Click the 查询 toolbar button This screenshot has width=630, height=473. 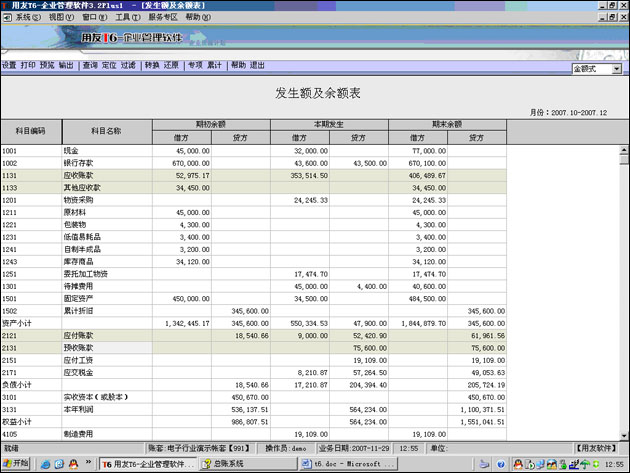[x=90, y=65]
